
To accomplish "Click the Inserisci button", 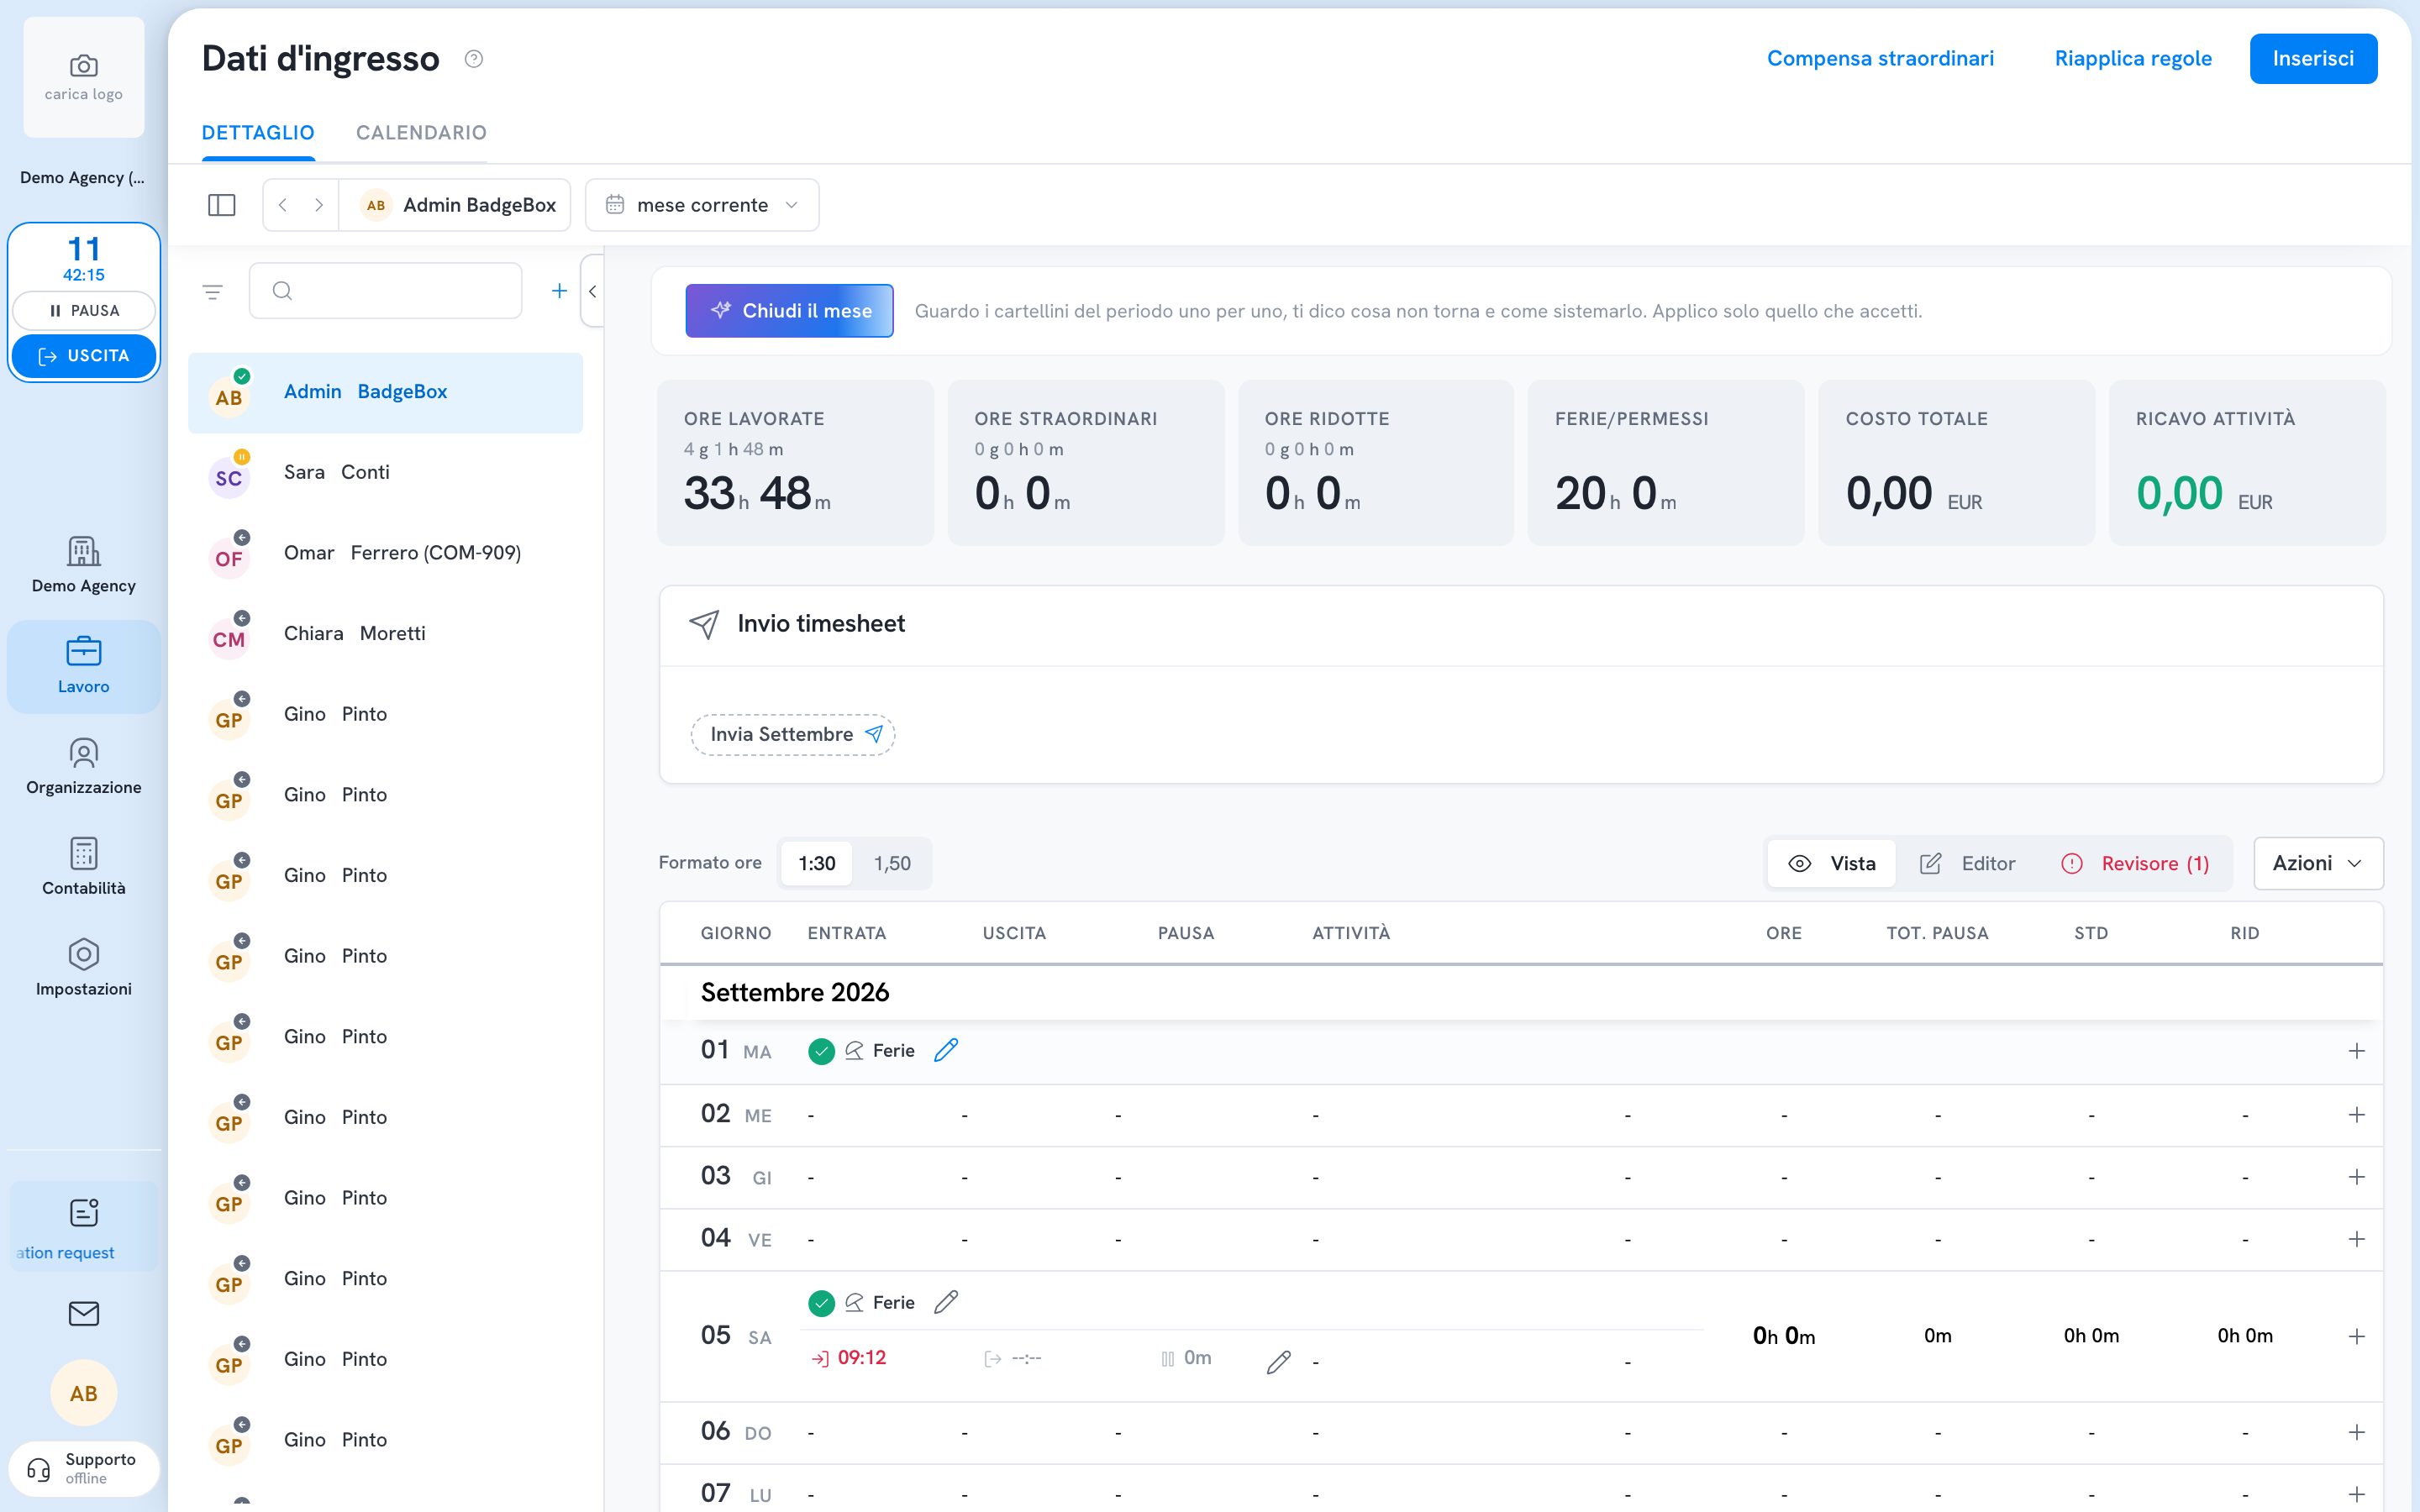I will 2313,59.
